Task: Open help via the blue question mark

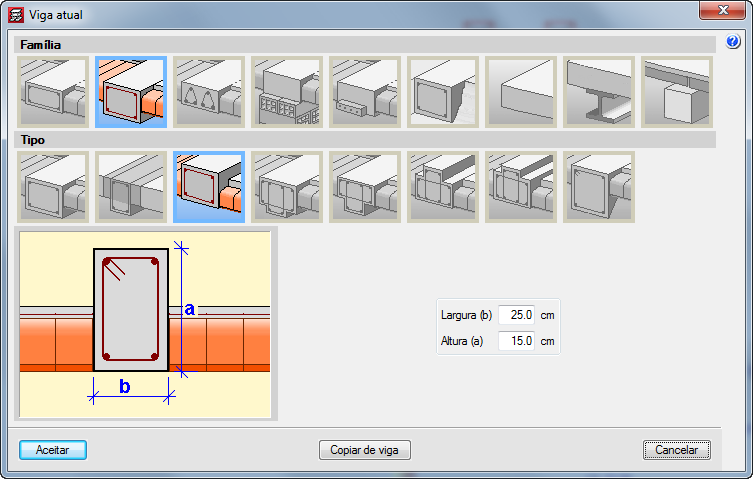Action: tap(732, 43)
